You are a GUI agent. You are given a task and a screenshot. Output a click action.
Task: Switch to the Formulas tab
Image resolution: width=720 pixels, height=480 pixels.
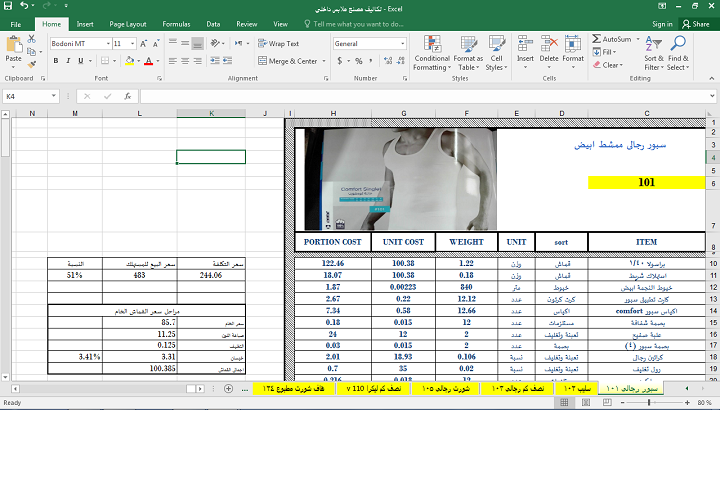click(176, 24)
